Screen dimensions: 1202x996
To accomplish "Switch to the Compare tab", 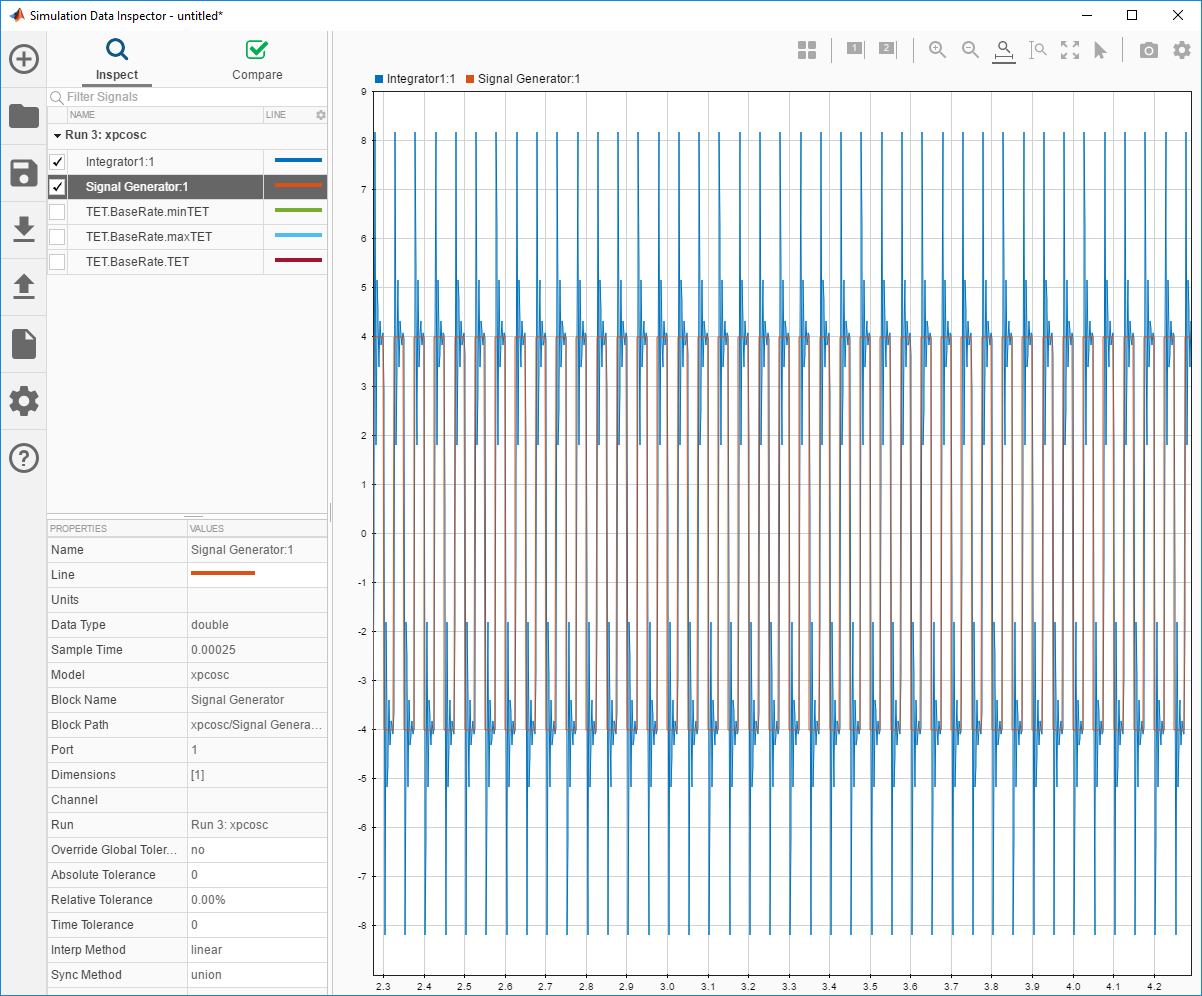I will click(x=257, y=60).
